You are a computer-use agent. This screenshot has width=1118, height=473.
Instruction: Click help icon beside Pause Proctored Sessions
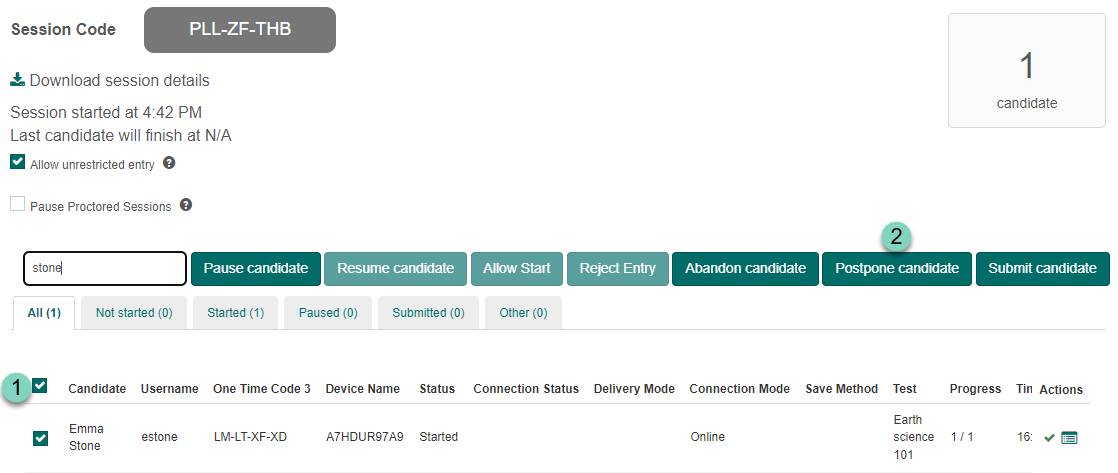click(185, 205)
